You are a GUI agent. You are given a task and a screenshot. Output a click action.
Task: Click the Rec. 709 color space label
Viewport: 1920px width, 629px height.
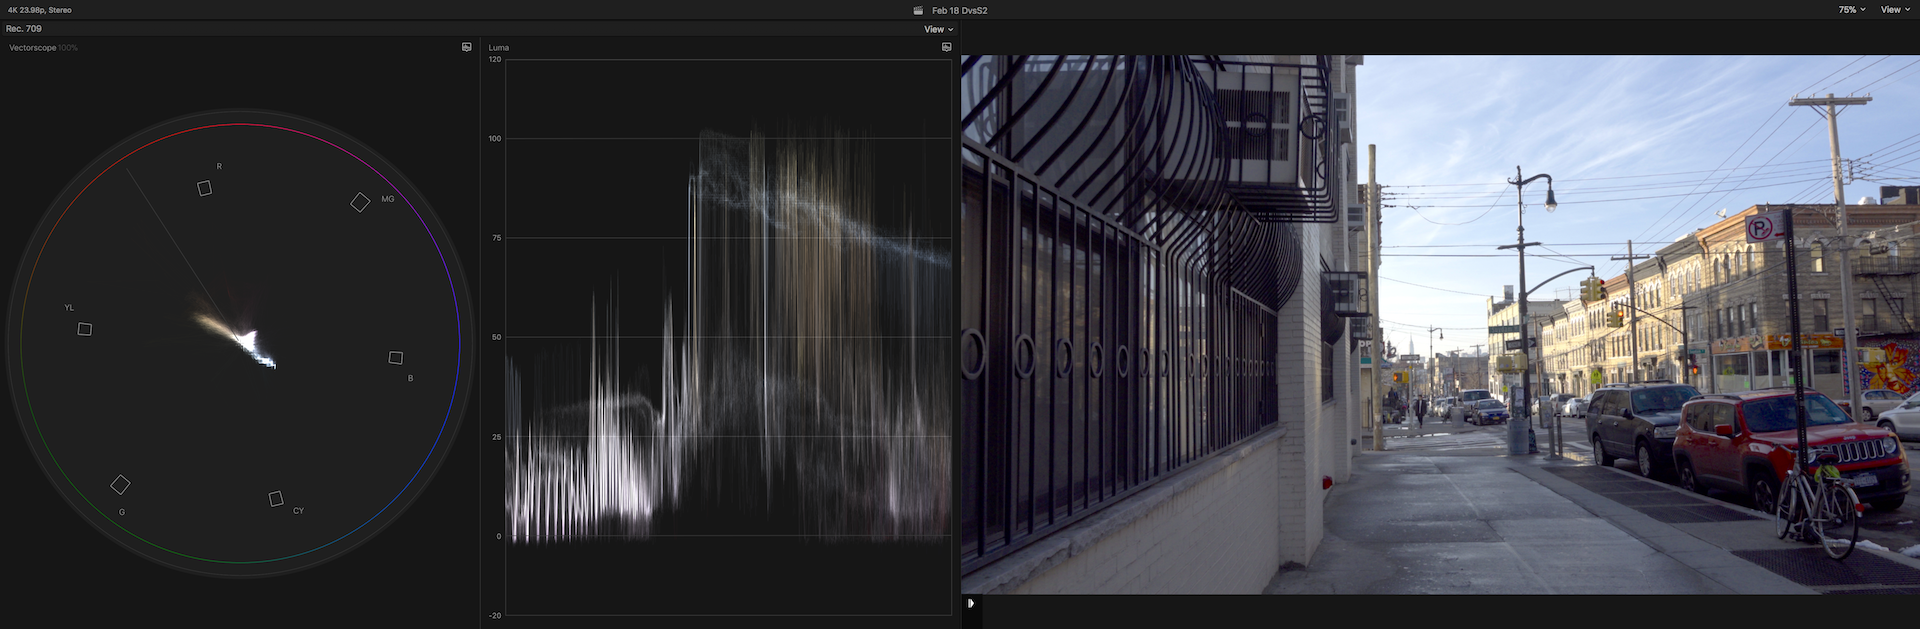(24, 29)
